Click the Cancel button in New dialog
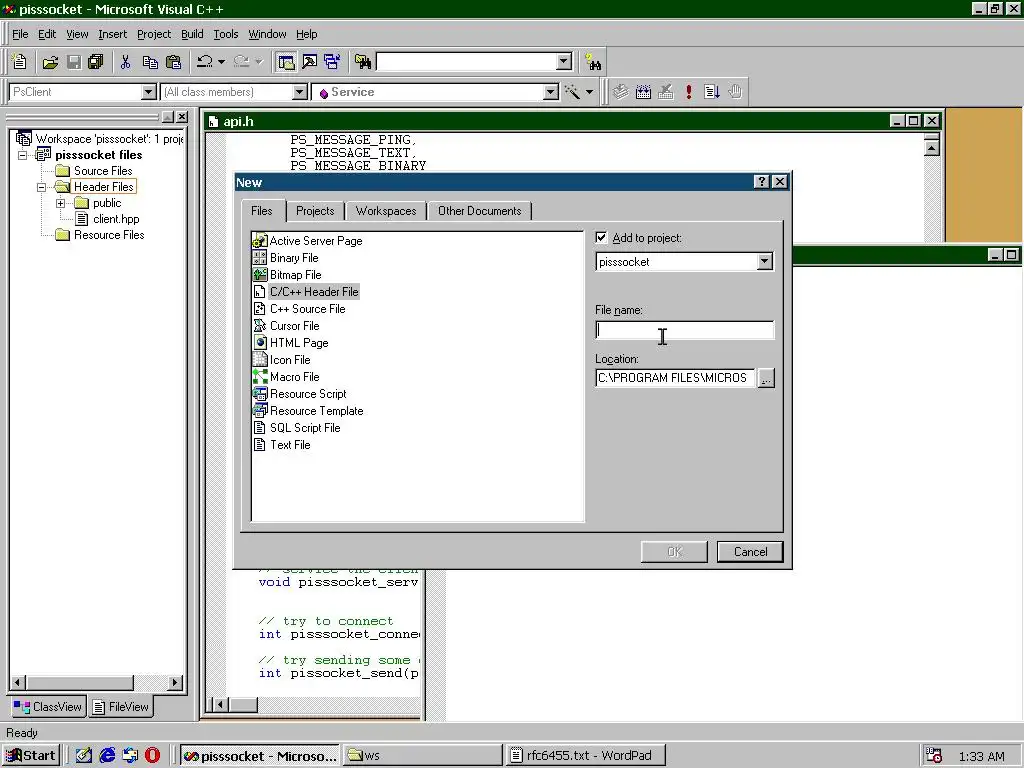This screenshot has height=768, width=1024. [750, 552]
